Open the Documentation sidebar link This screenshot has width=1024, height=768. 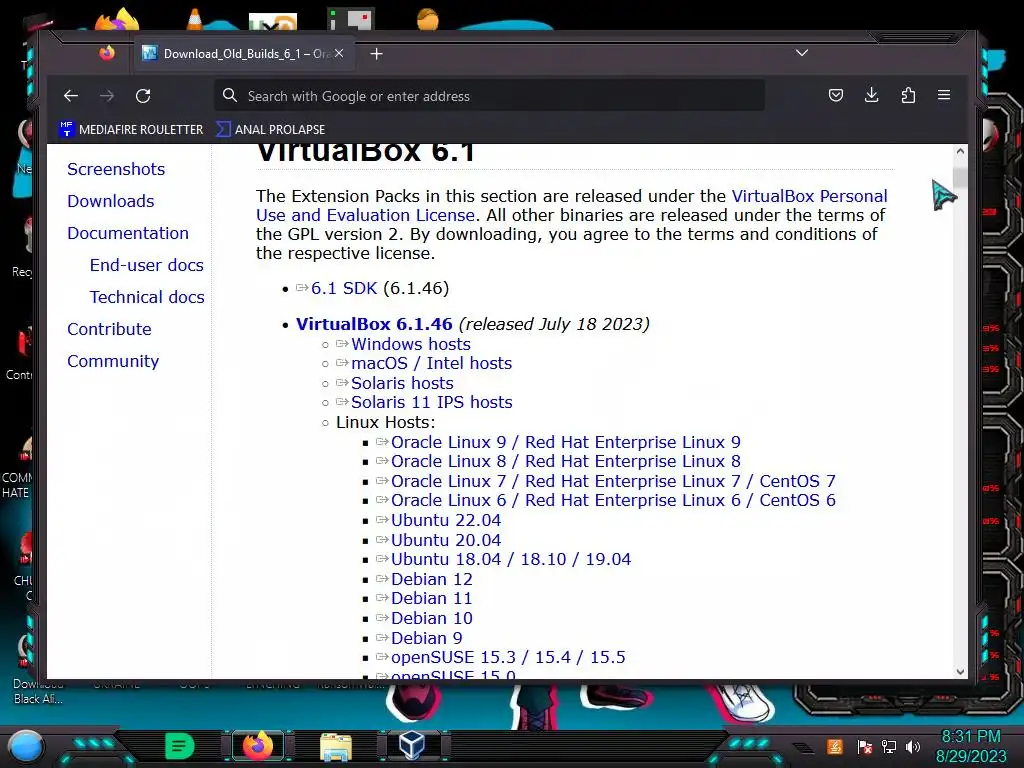(x=128, y=233)
